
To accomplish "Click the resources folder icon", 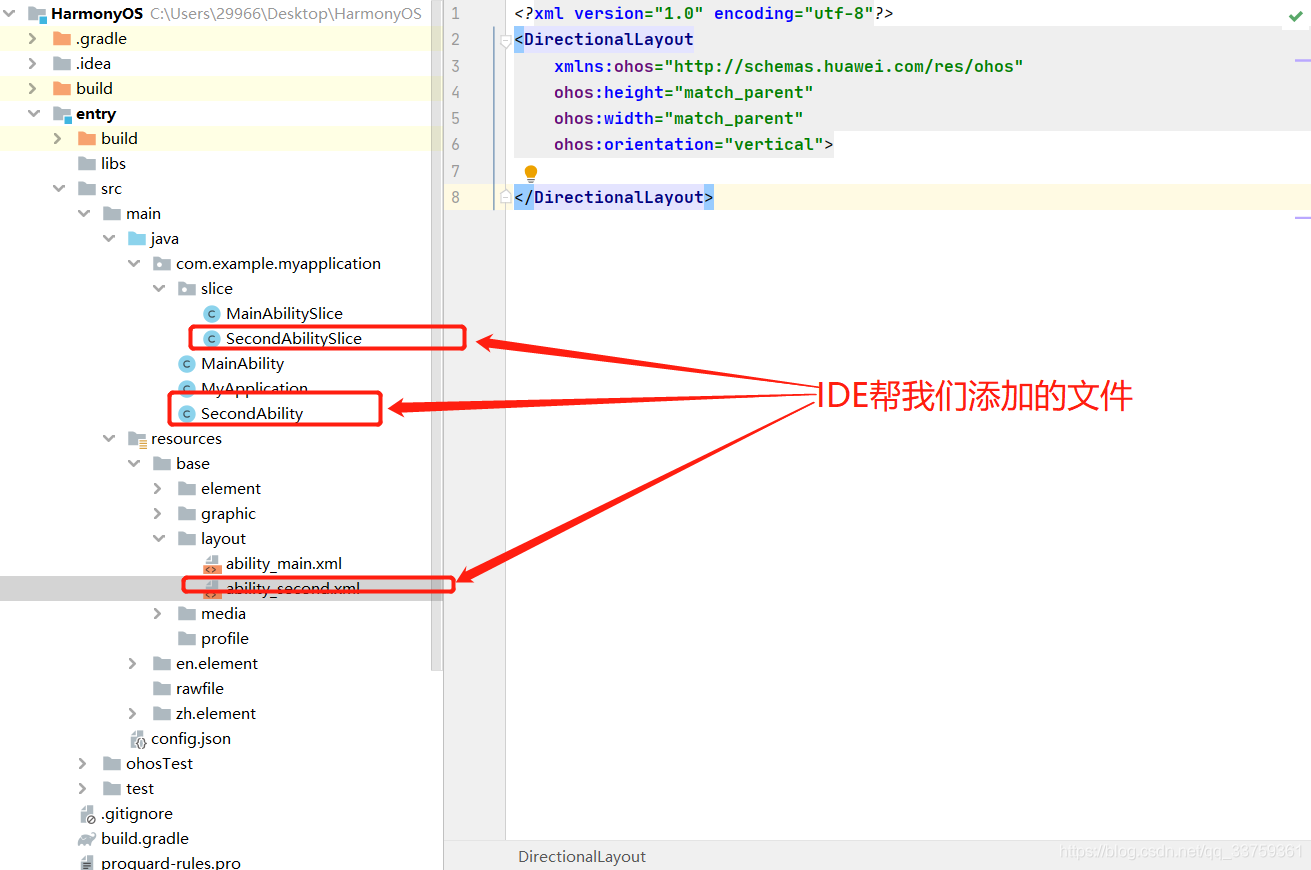I will point(137,439).
